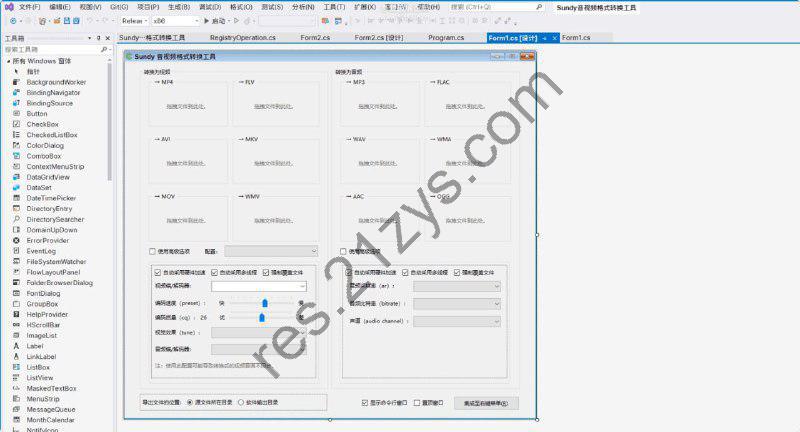
Task: Select the DataSet toolbox icon
Action: [16, 188]
